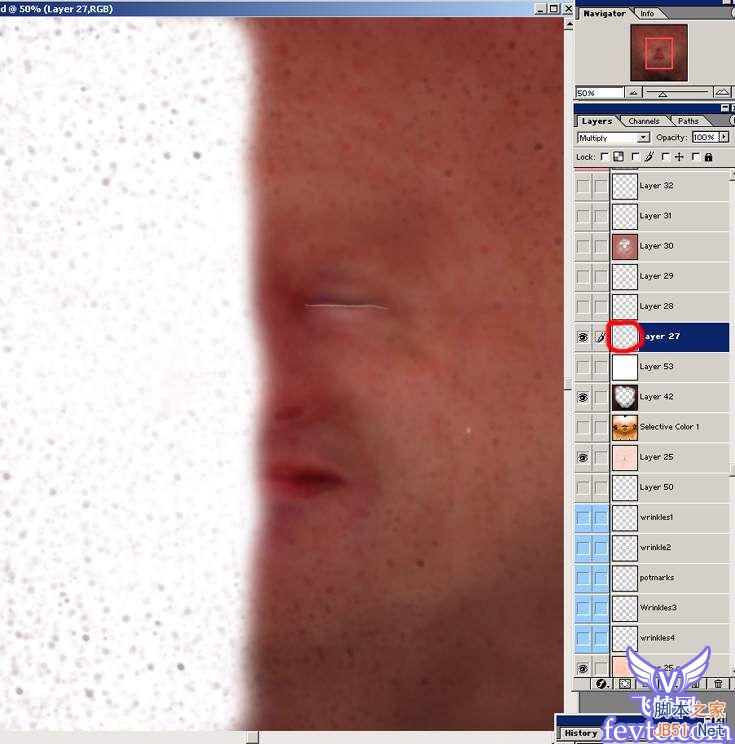Click the lock transparent pixels checkerboard icon
The width and height of the screenshot is (735, 744).
(618, 157)
